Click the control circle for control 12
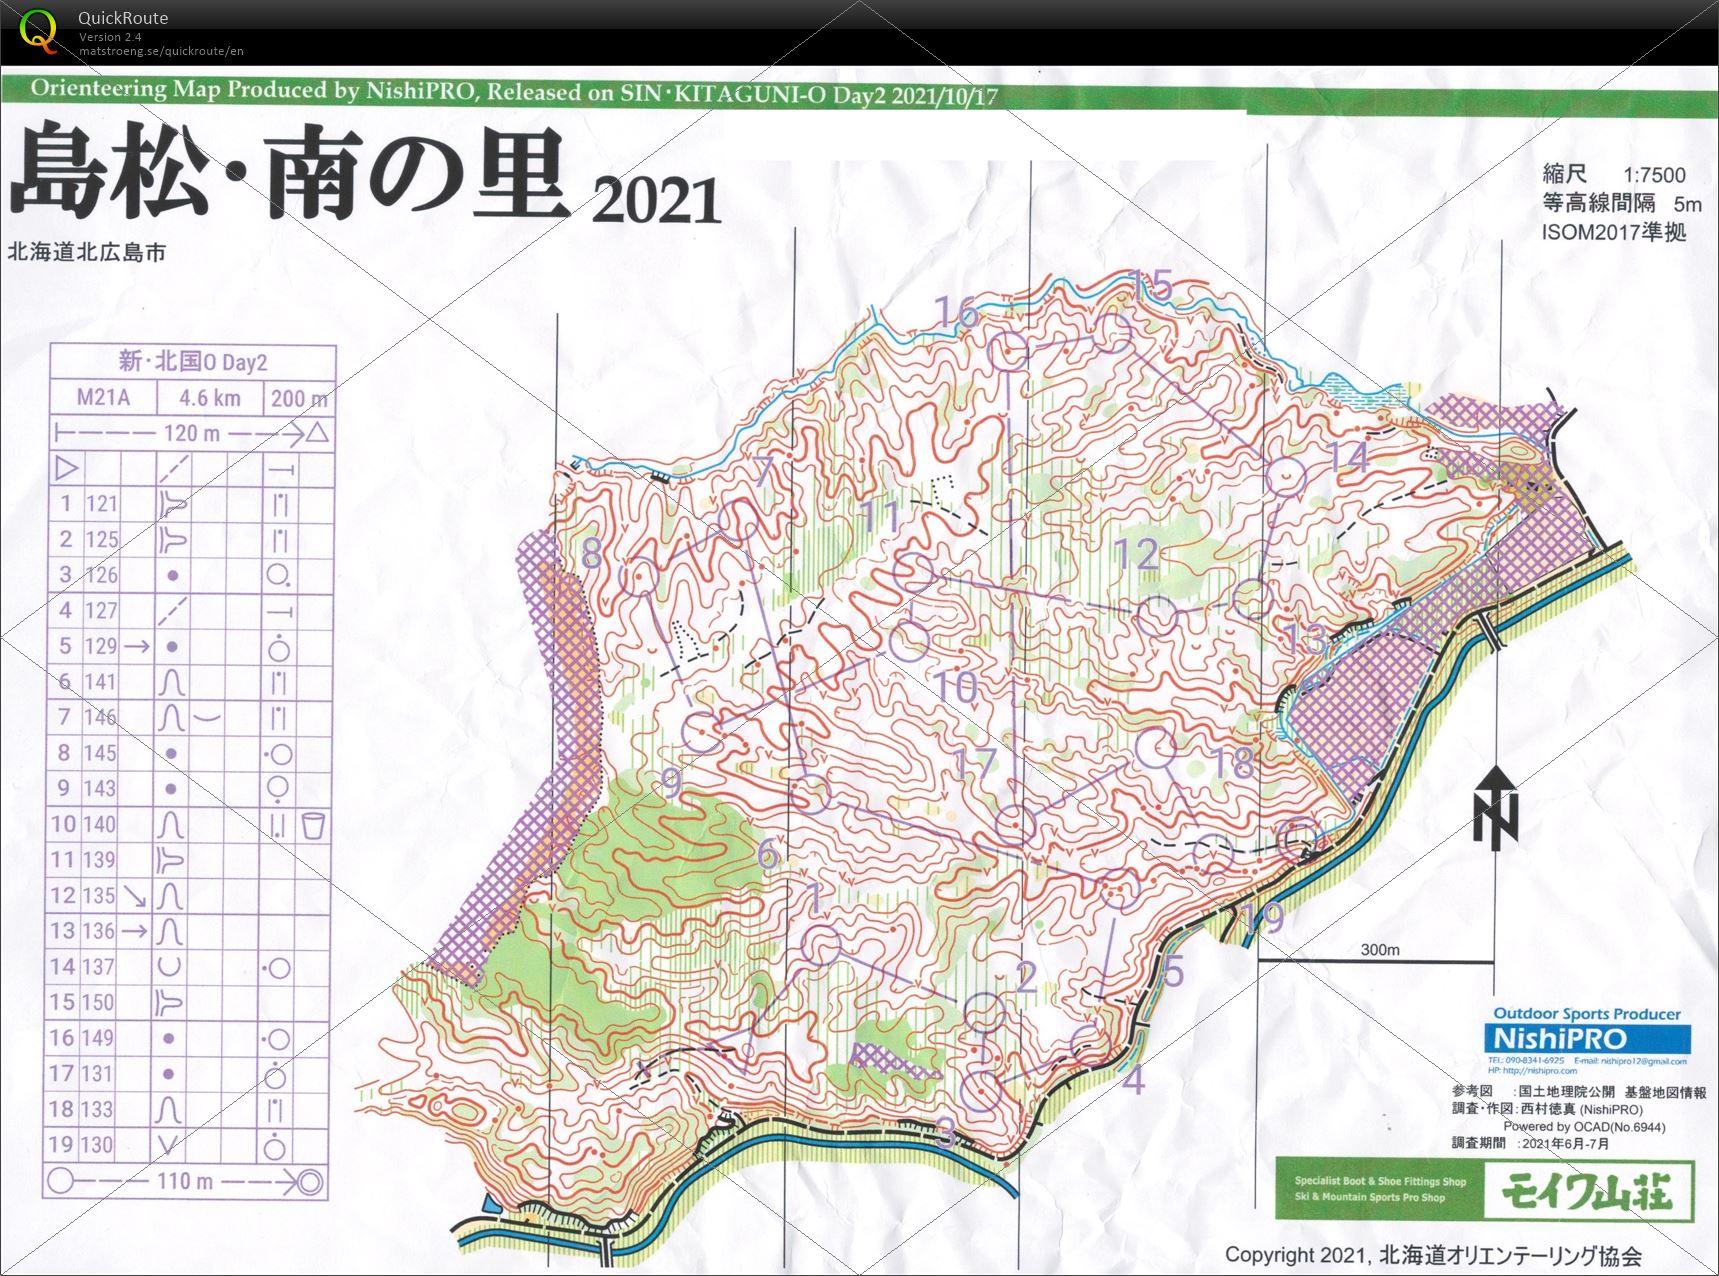Image resolution: width=1719 pixels, height=1276 pixels. coord(1160,614)
